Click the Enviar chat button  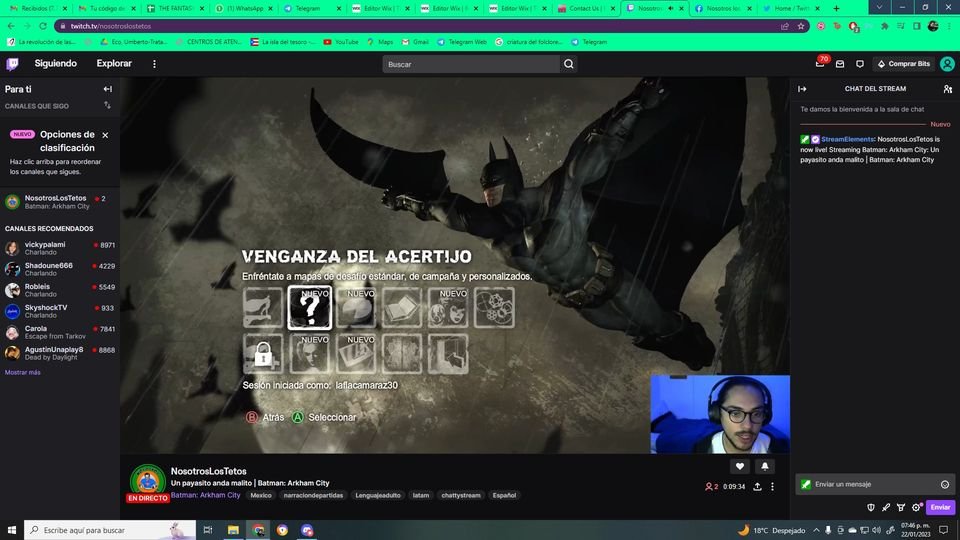tap(940, 507)
